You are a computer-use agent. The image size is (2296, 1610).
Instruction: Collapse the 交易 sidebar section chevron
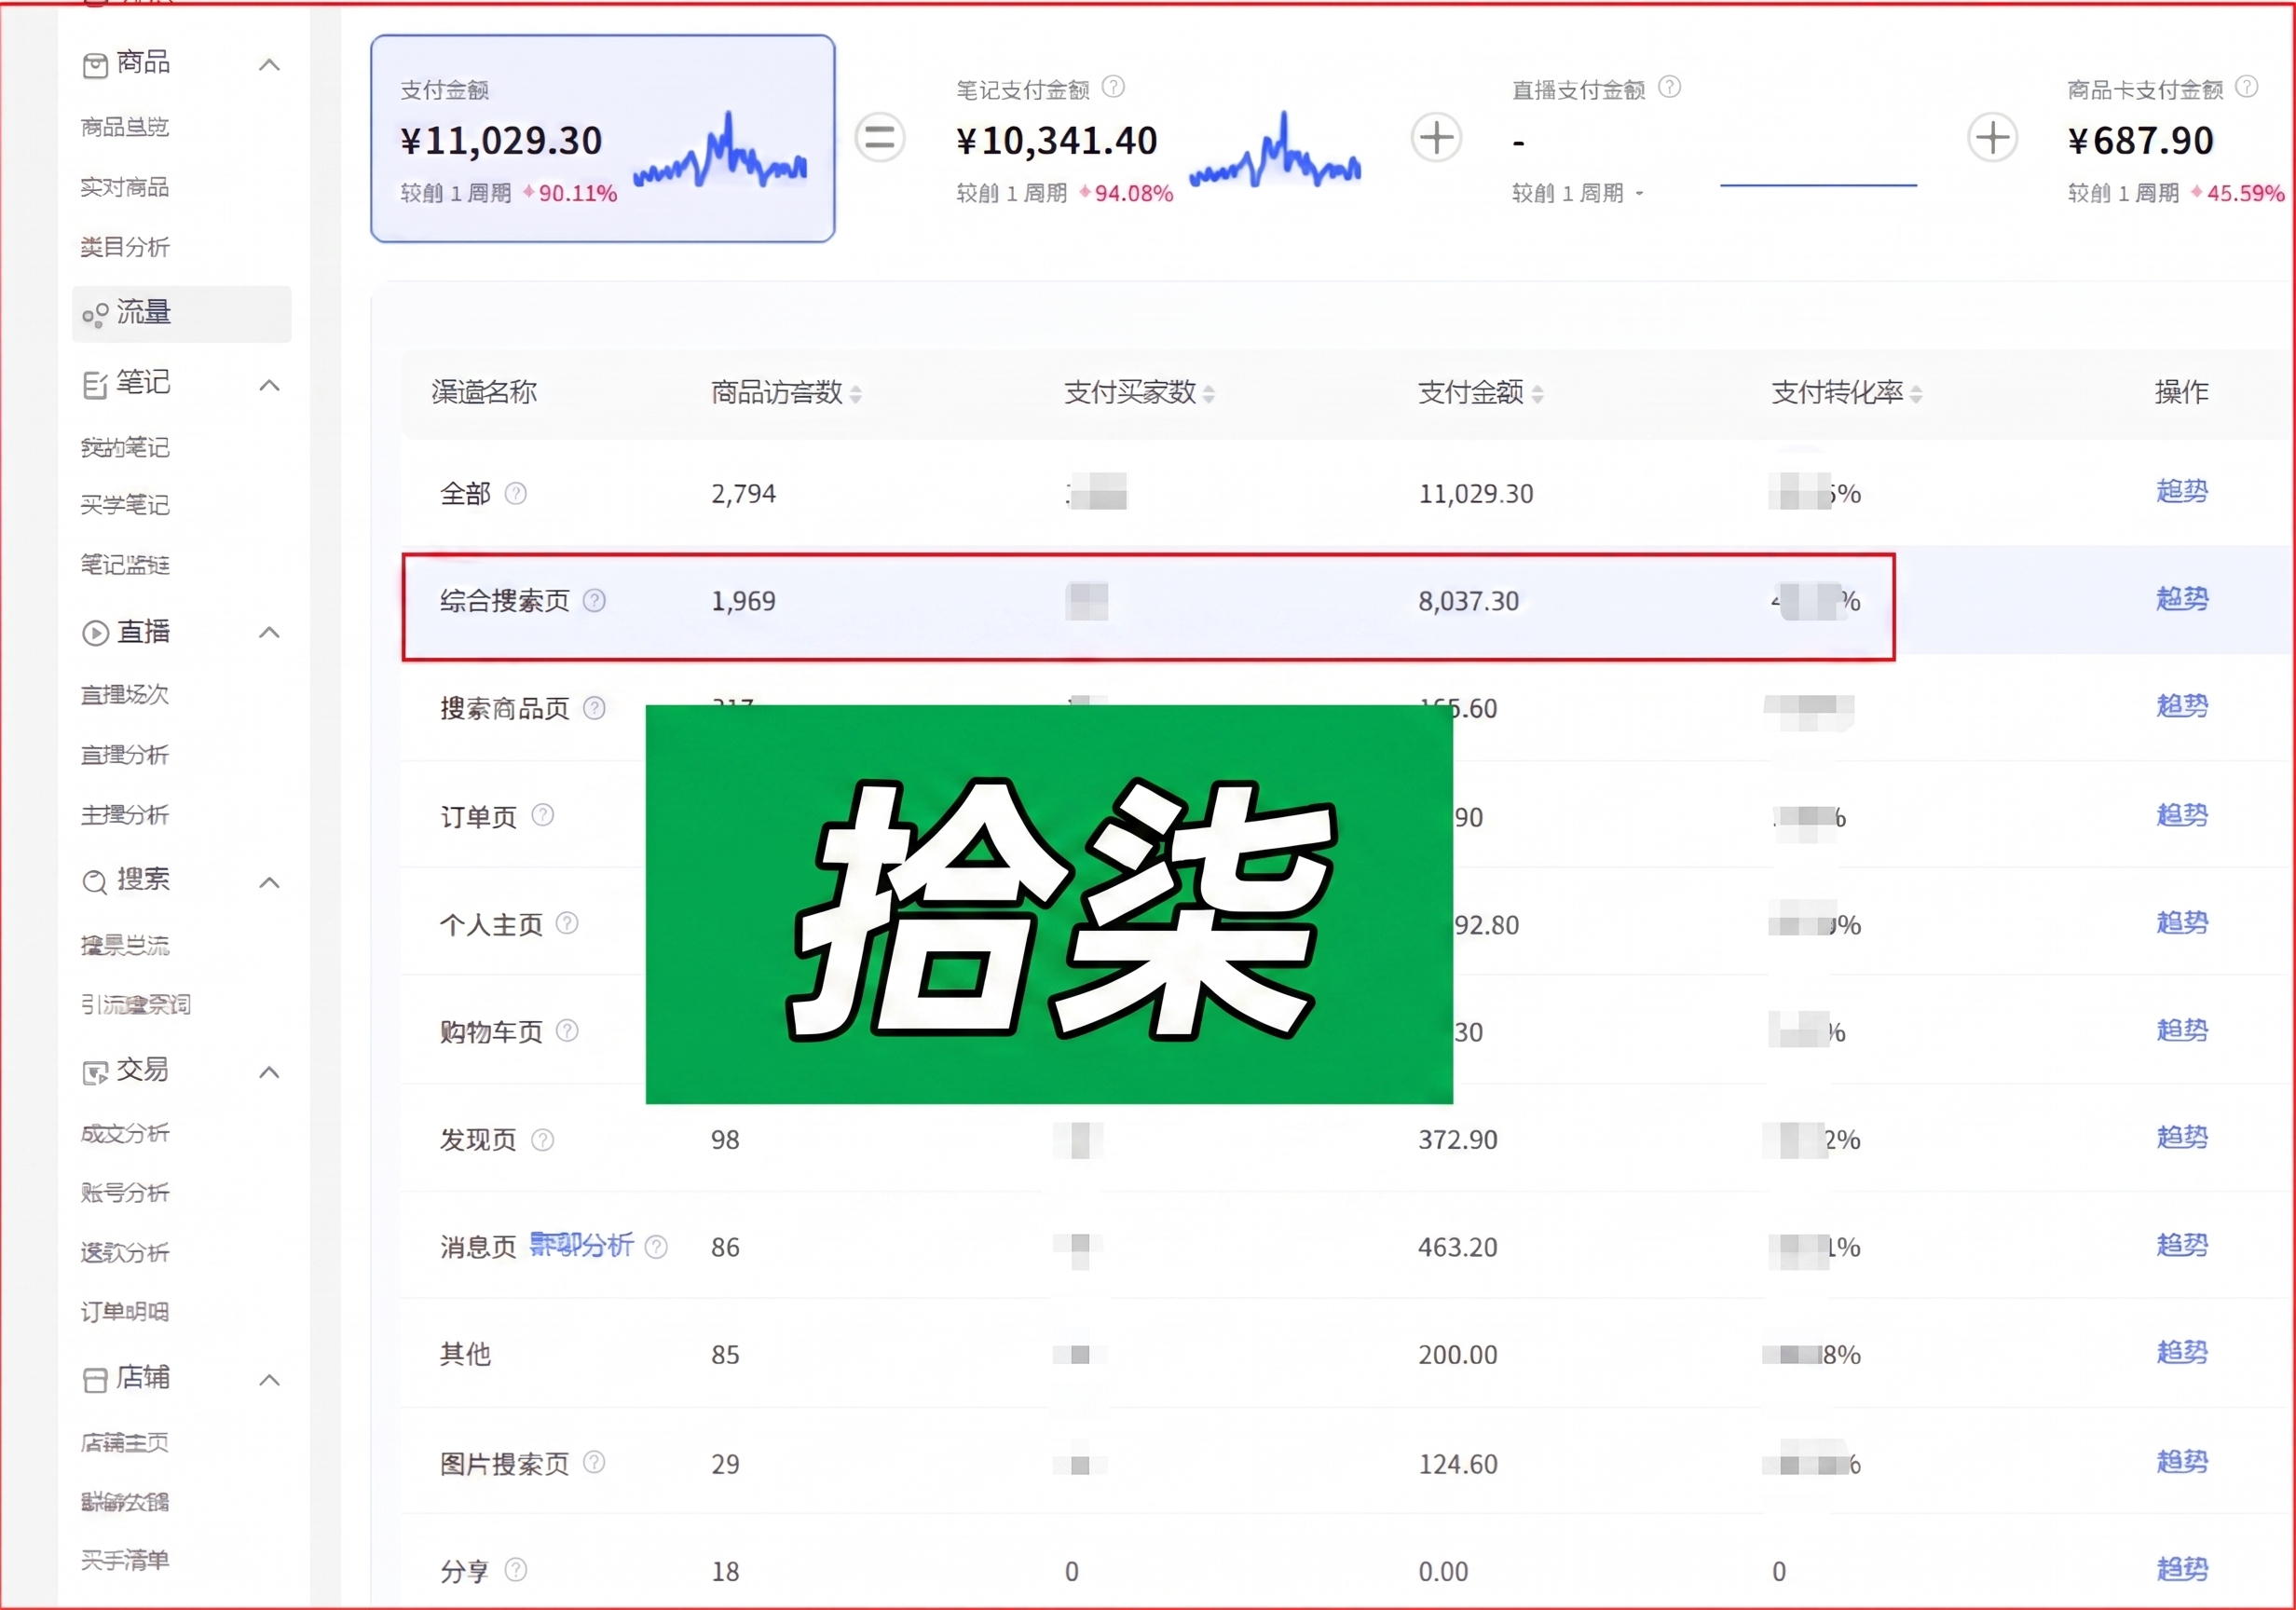tap(269, 1072)
